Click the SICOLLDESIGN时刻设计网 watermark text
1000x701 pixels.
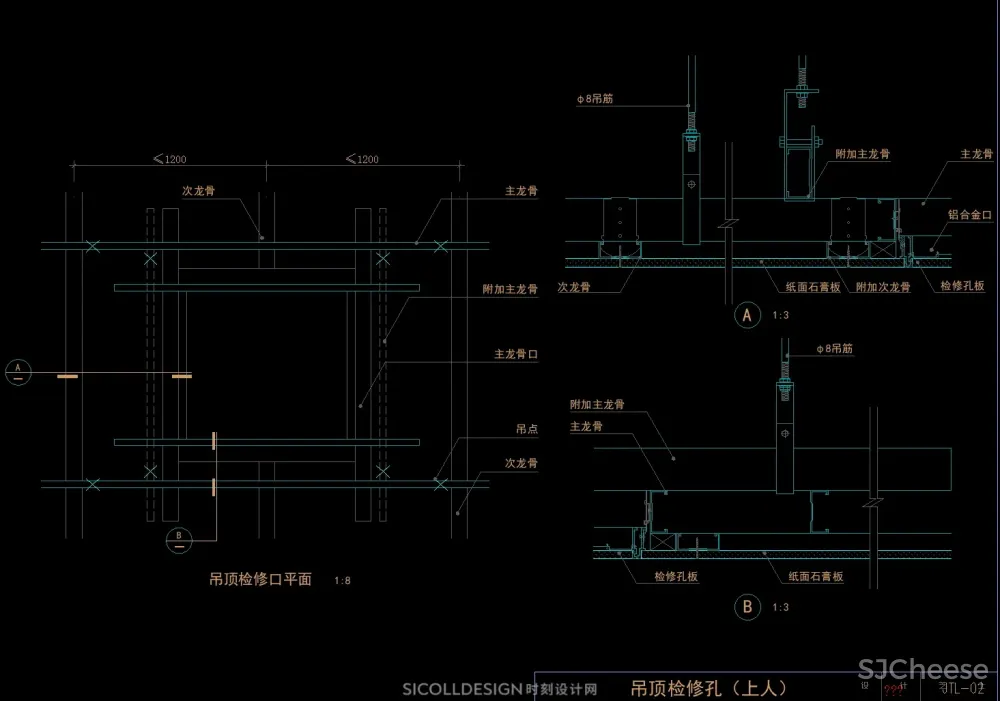[x=499, y=689]
